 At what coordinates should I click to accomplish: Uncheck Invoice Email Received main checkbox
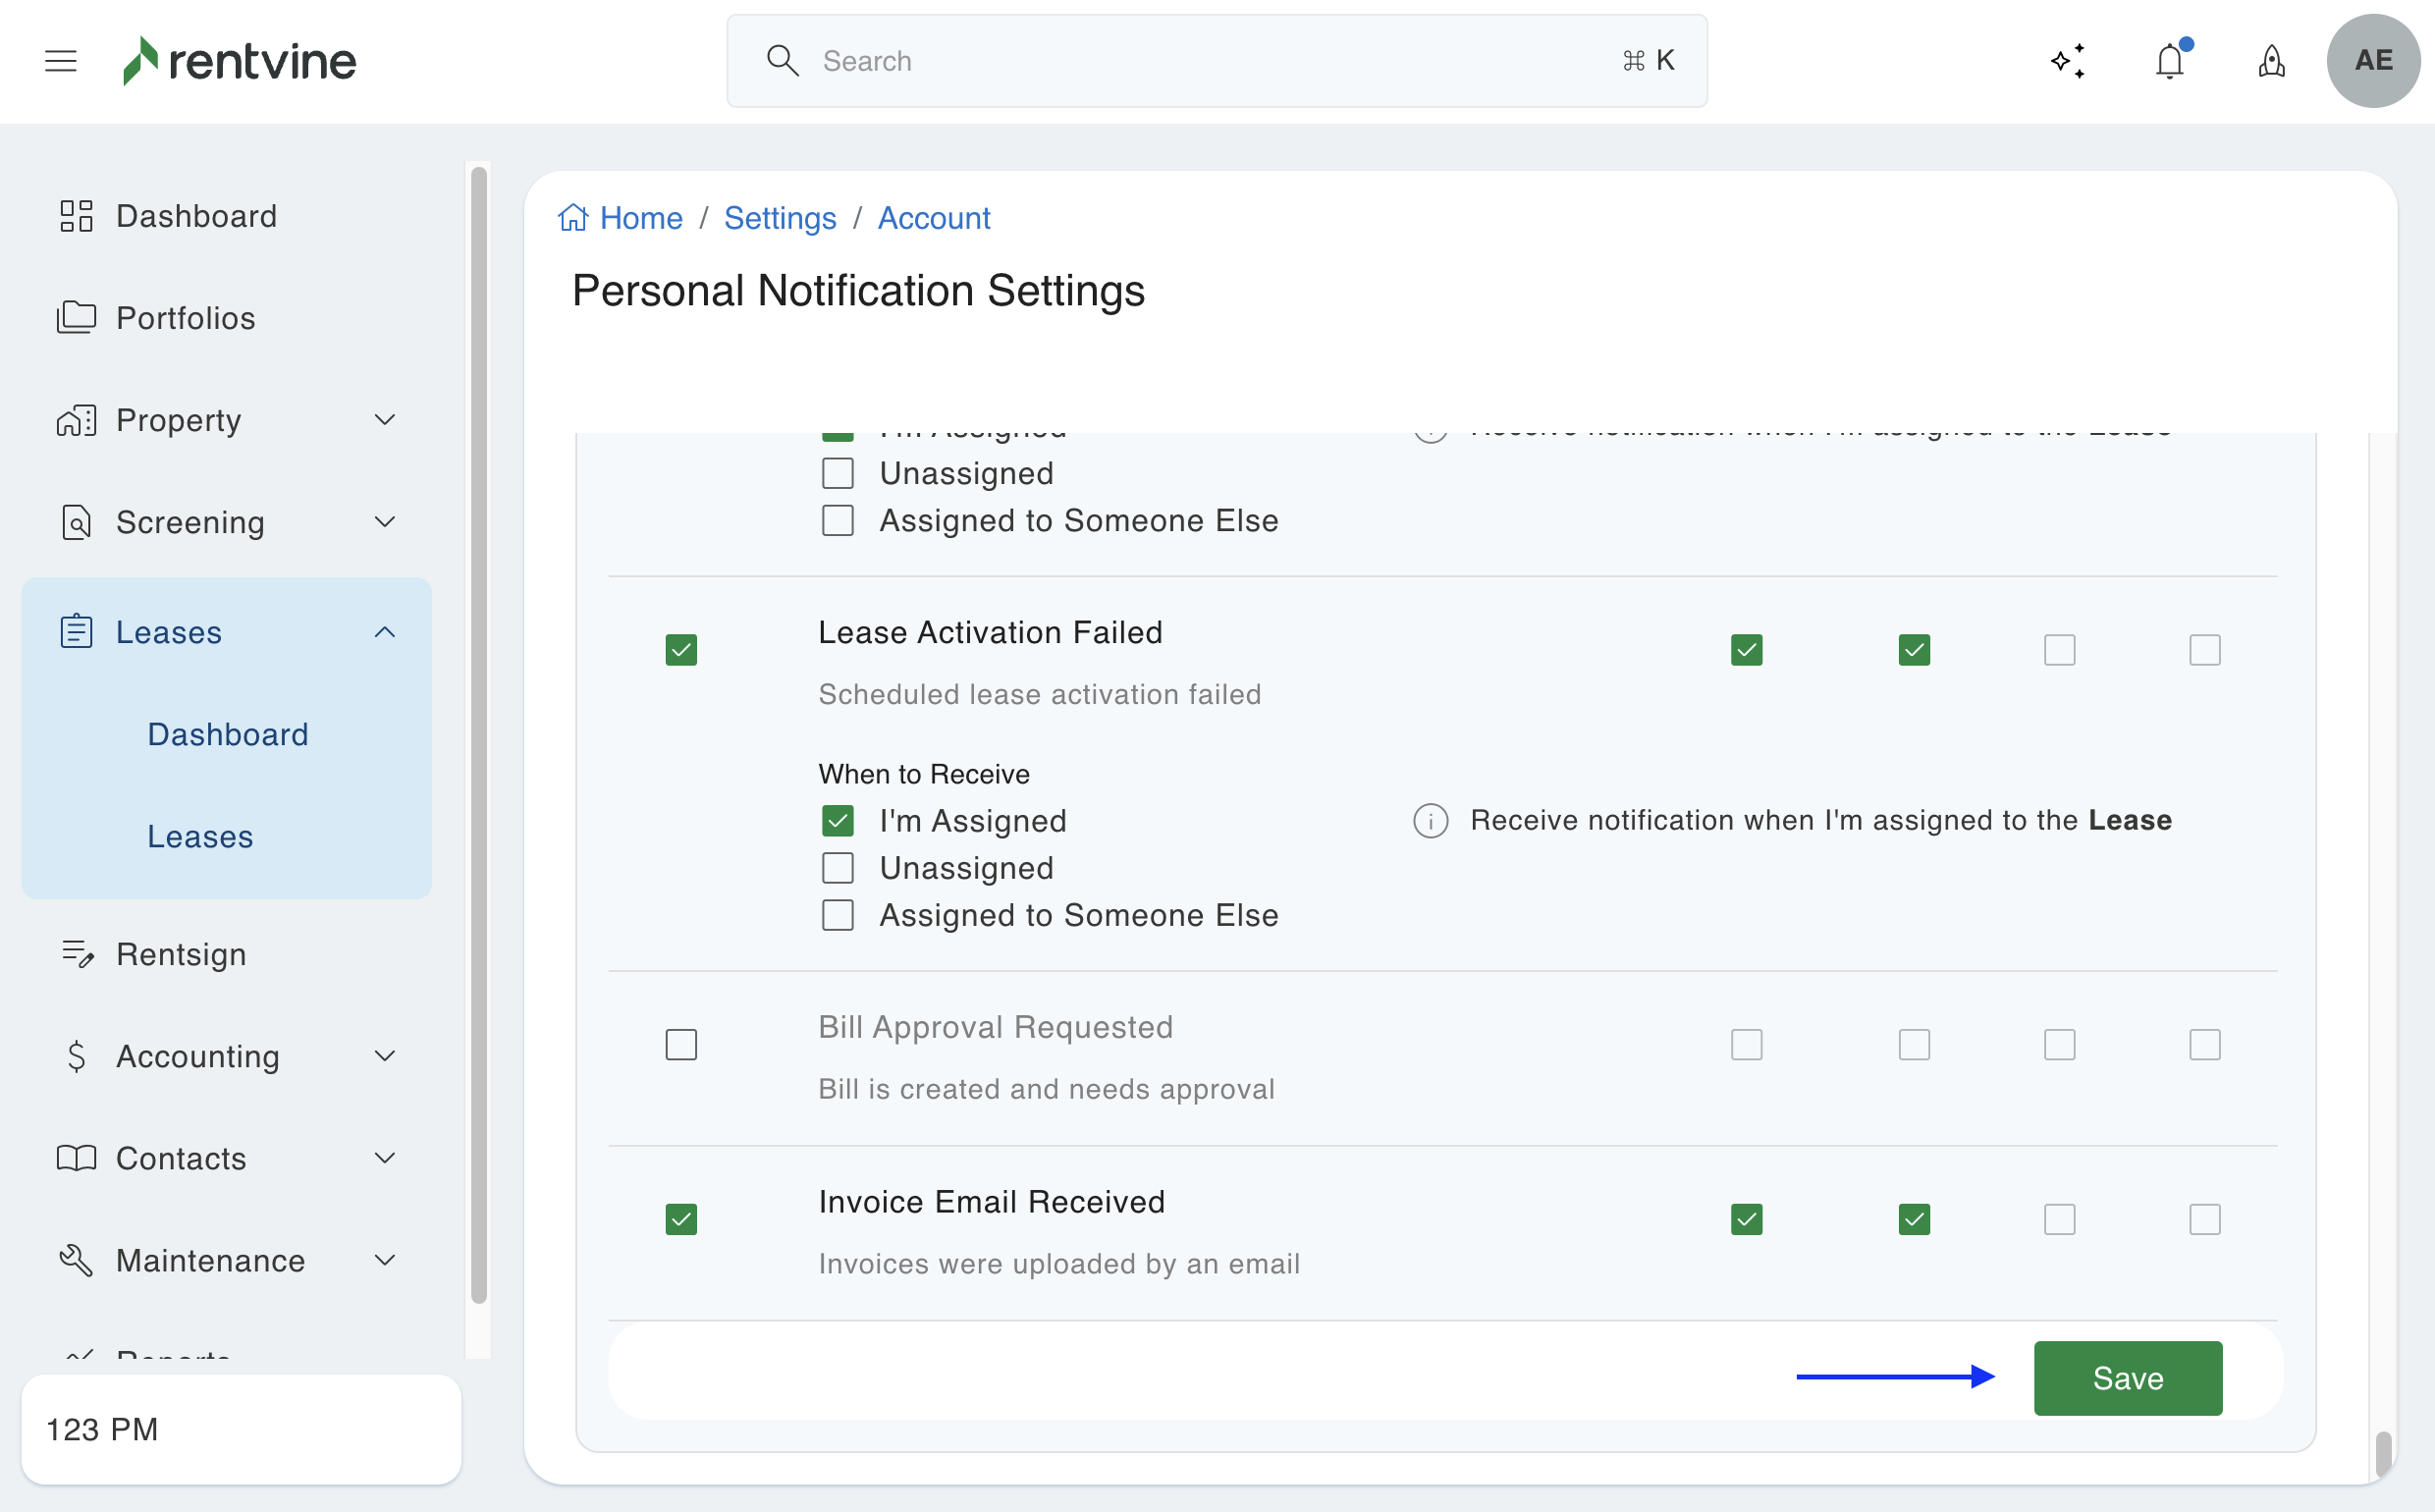point(681,1219)
